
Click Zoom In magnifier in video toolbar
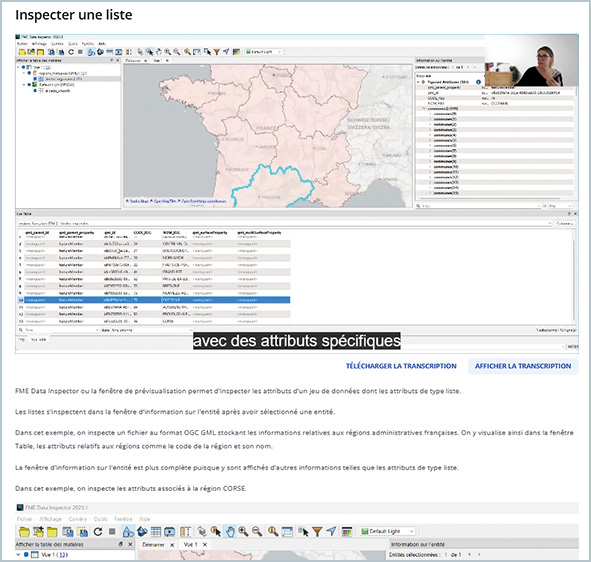coord(168,52)
